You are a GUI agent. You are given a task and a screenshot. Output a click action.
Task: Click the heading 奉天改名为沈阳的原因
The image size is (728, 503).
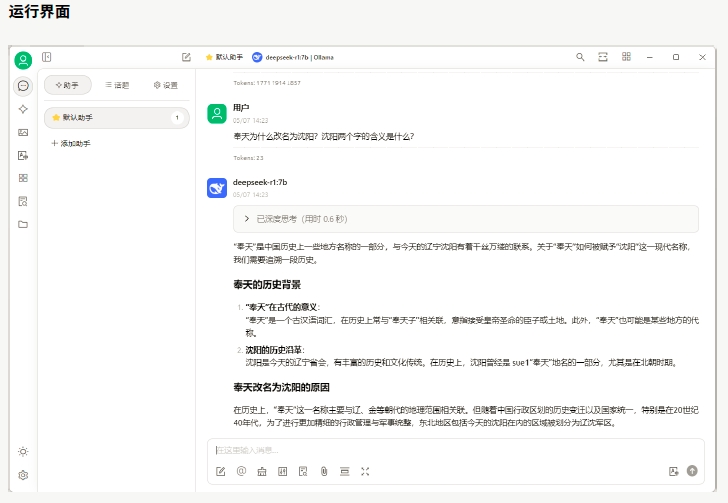[x=281, y=387]
